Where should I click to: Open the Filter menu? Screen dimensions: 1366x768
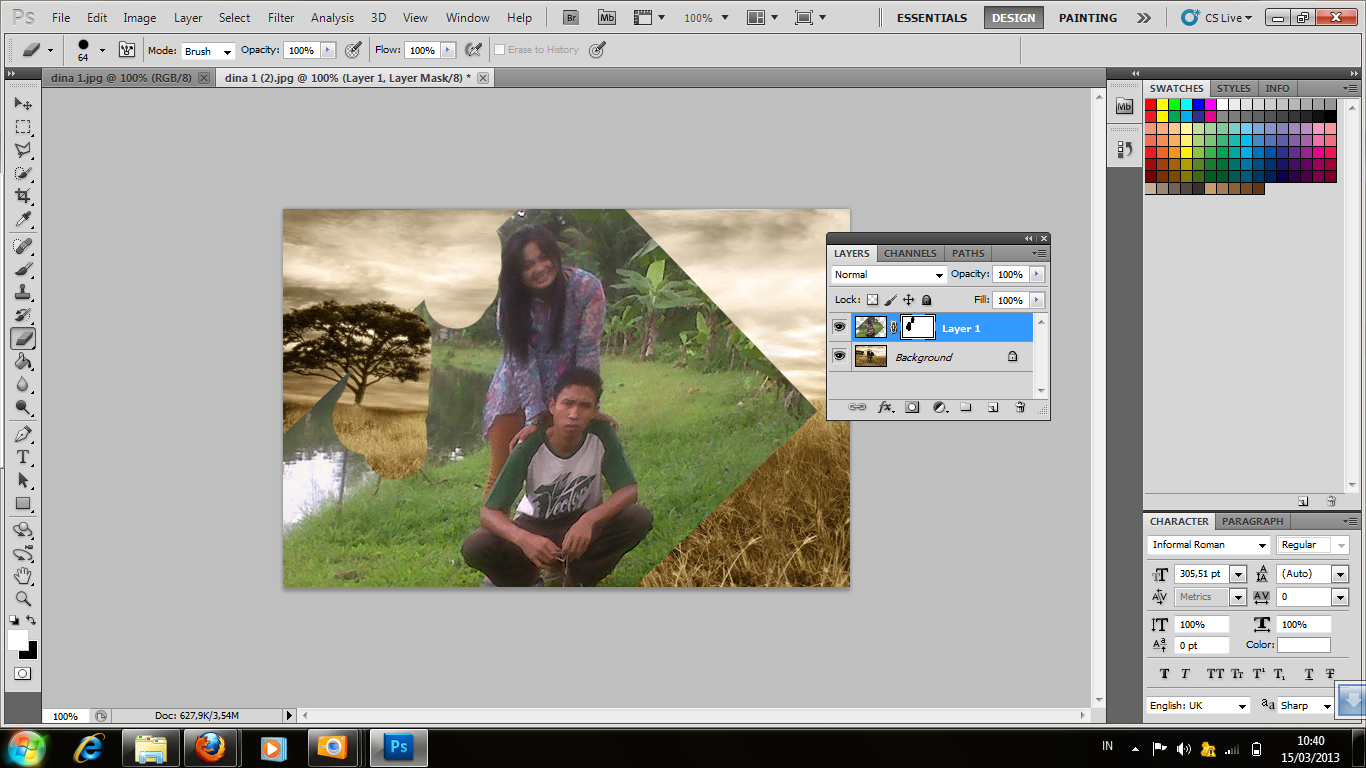tap(280, 17)
